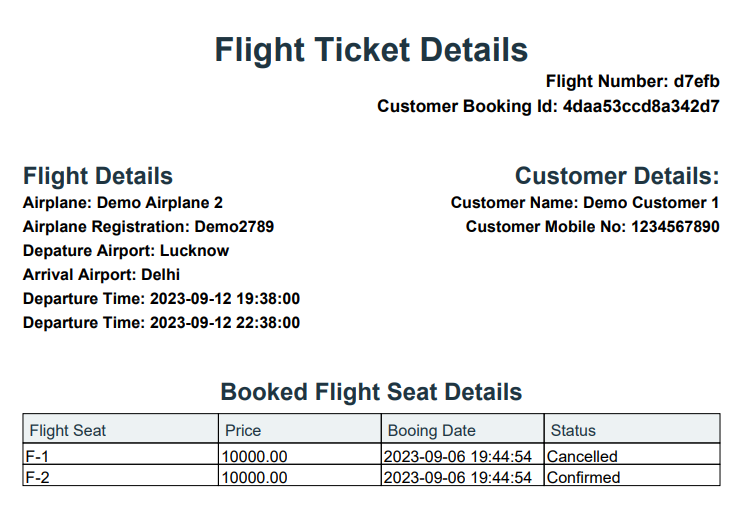Select the time line ending 22:38:00
This screenshot has height=521, width=743.
(162, 323)
